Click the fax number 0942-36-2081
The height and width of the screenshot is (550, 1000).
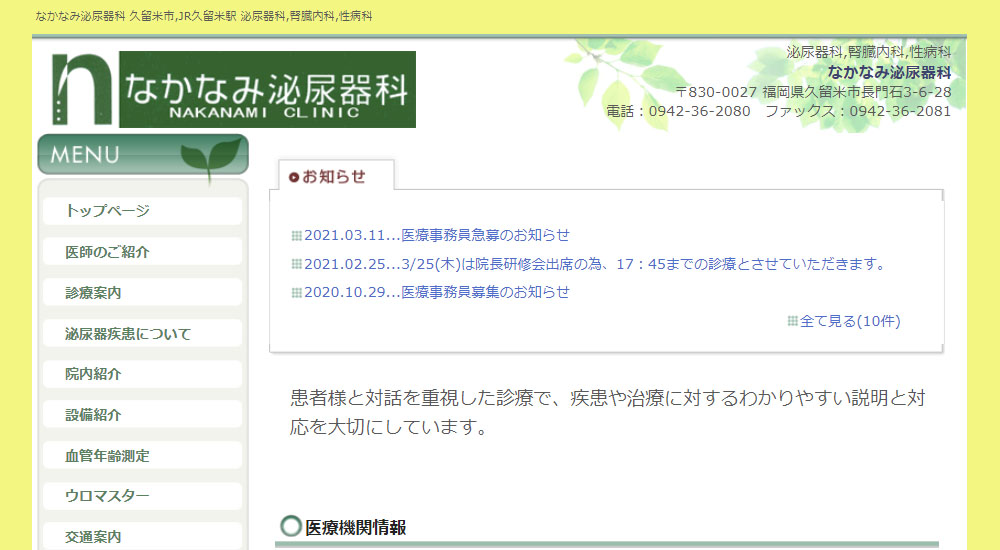click(x=900, y=111)
